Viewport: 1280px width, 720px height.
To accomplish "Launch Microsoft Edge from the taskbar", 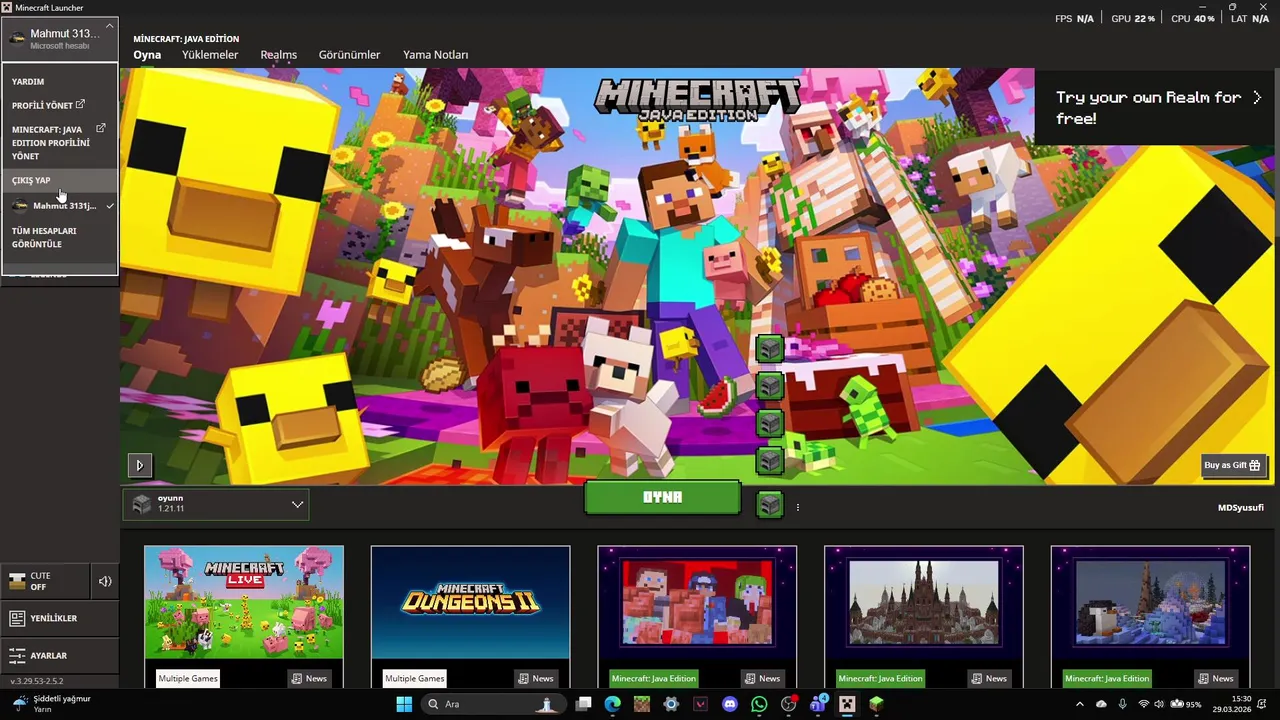I will [x=613, y=704].
